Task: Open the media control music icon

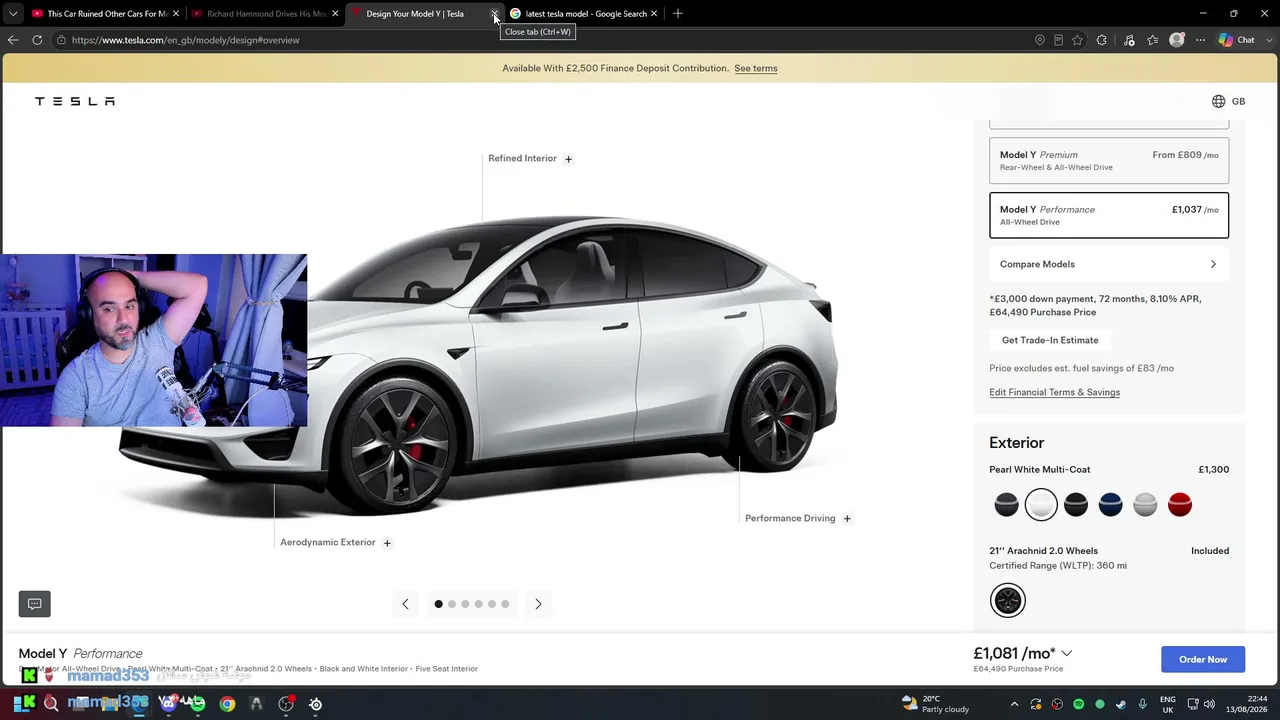Action: 1129,40
